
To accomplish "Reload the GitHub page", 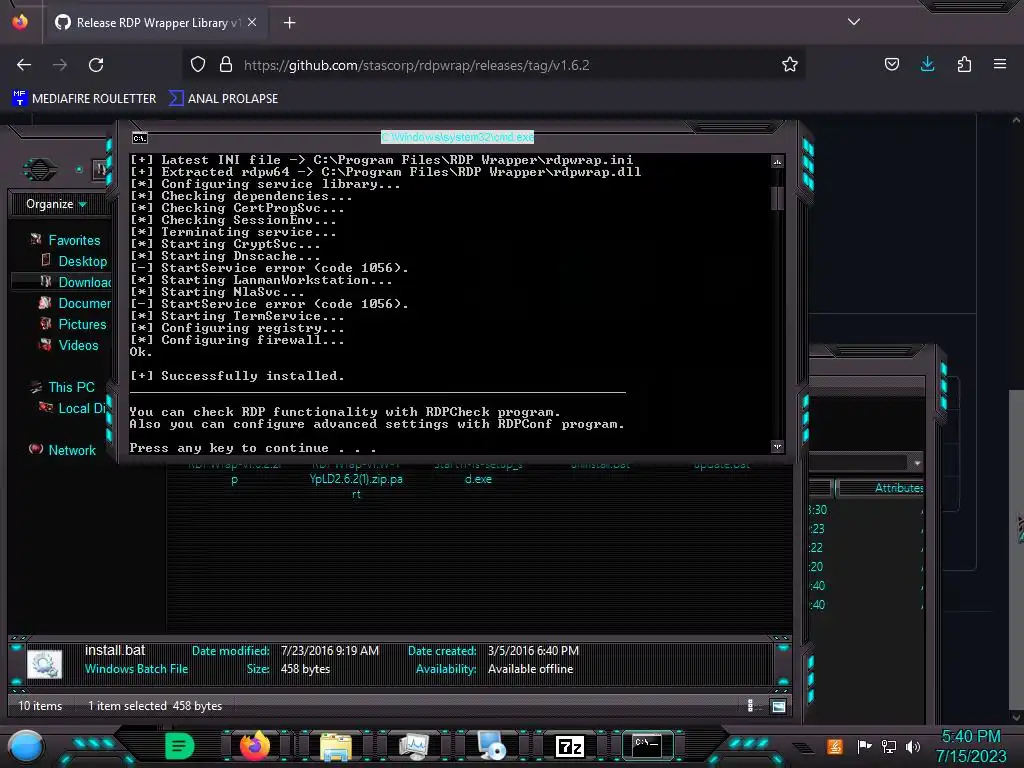I will pos(96,65).
